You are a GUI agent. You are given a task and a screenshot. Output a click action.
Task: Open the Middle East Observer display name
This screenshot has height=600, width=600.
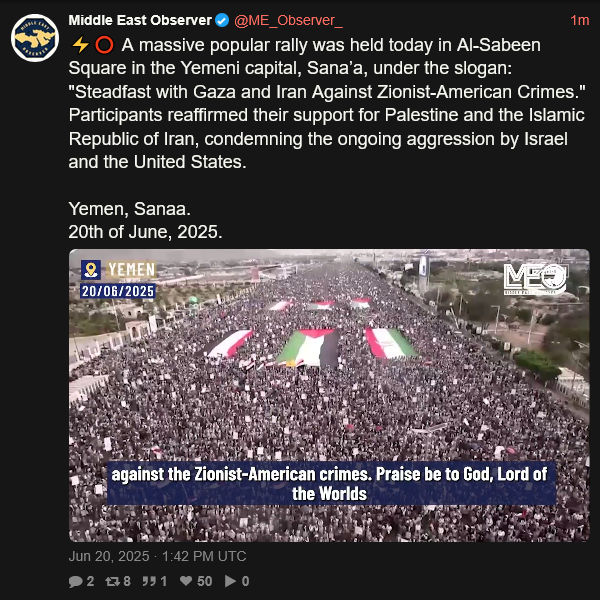(140, 20)
